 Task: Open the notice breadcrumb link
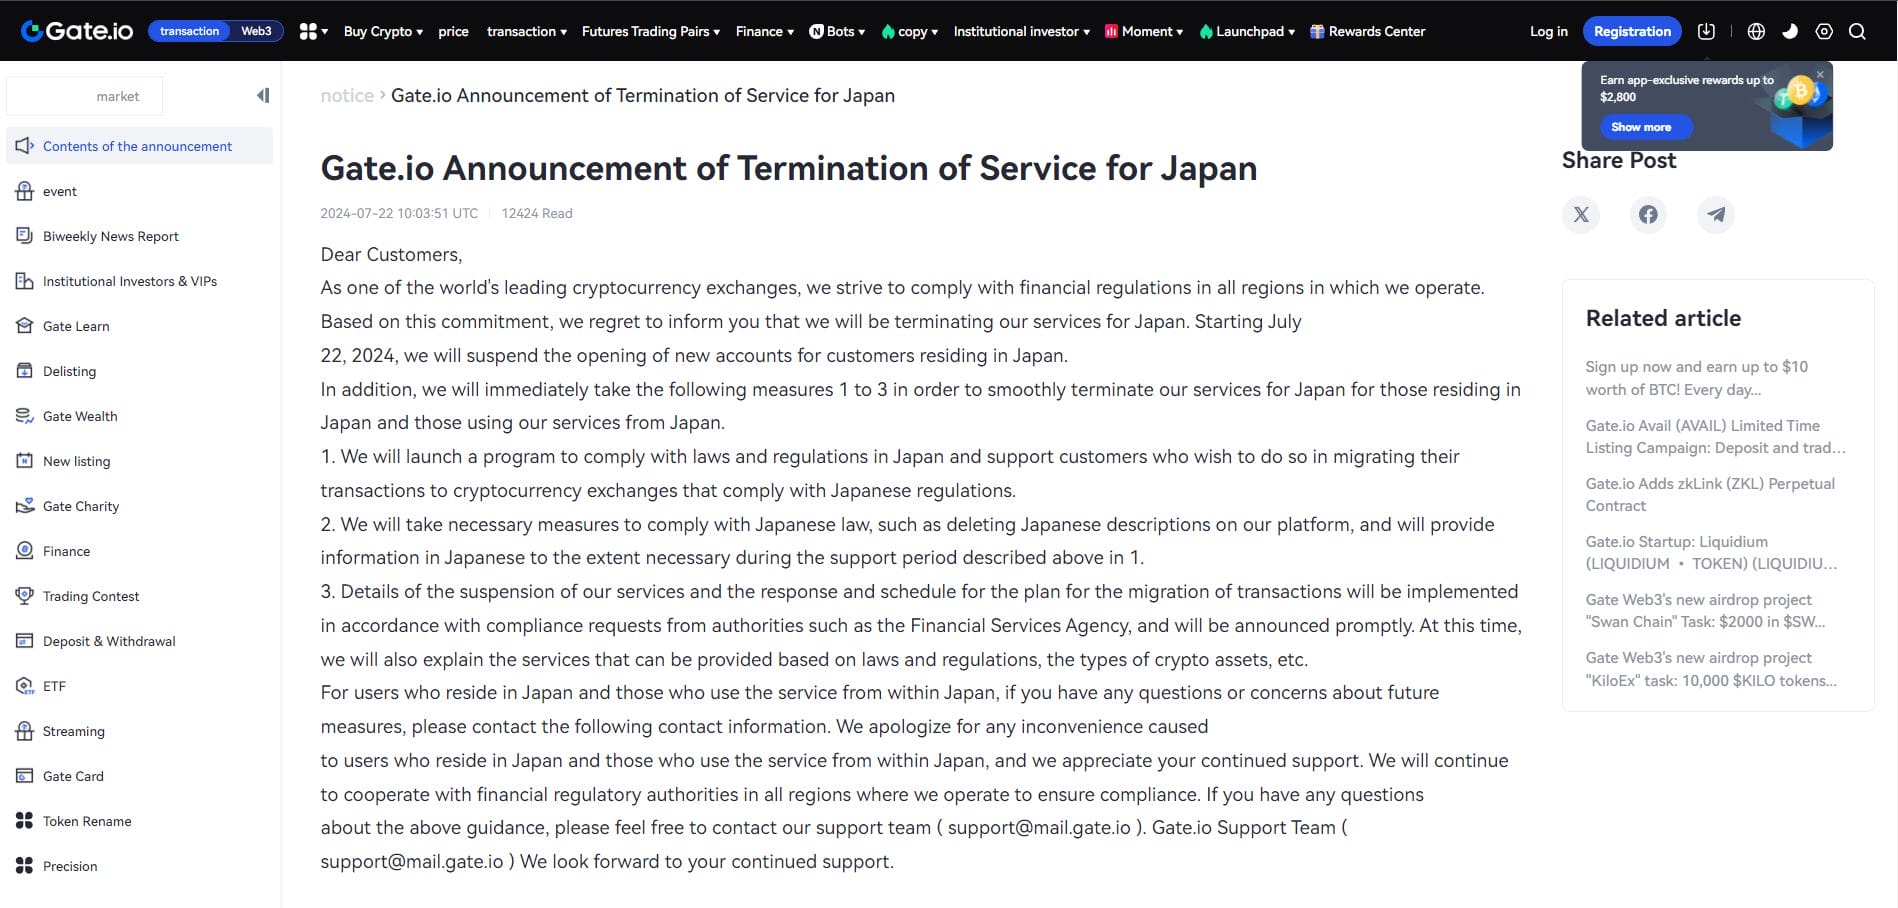tap(347, 95)
